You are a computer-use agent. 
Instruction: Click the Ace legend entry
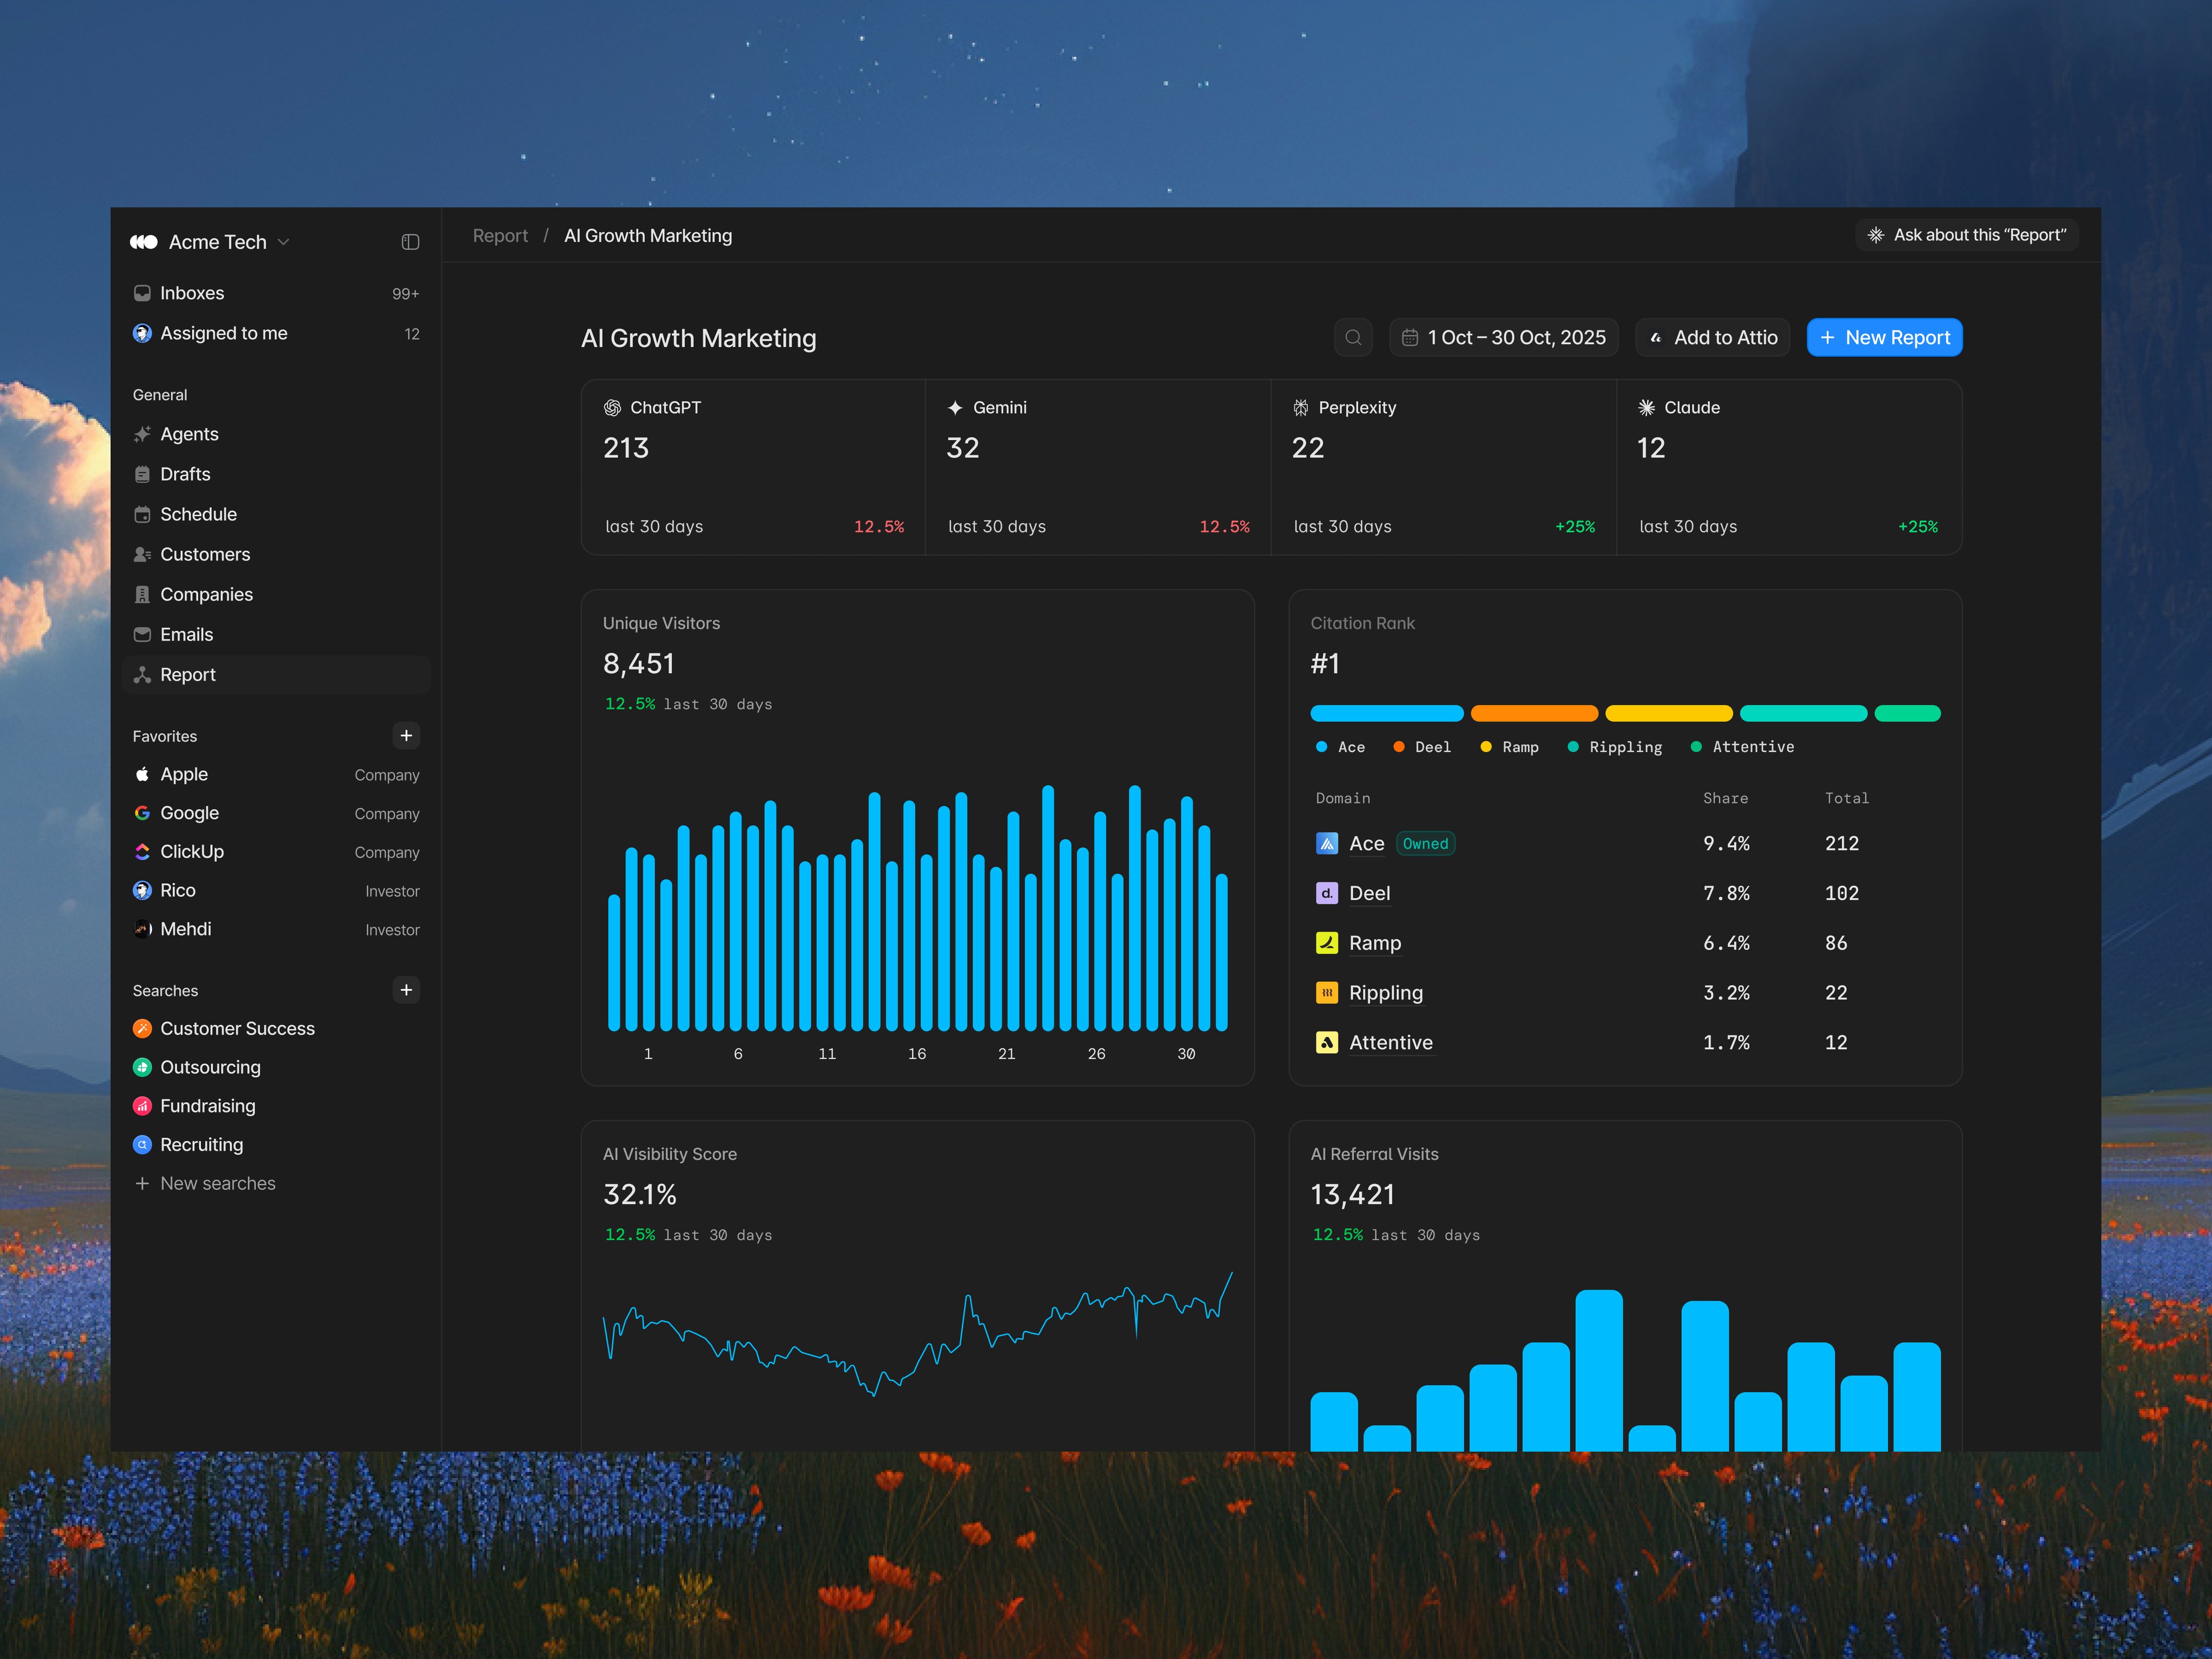(1340, 747)
